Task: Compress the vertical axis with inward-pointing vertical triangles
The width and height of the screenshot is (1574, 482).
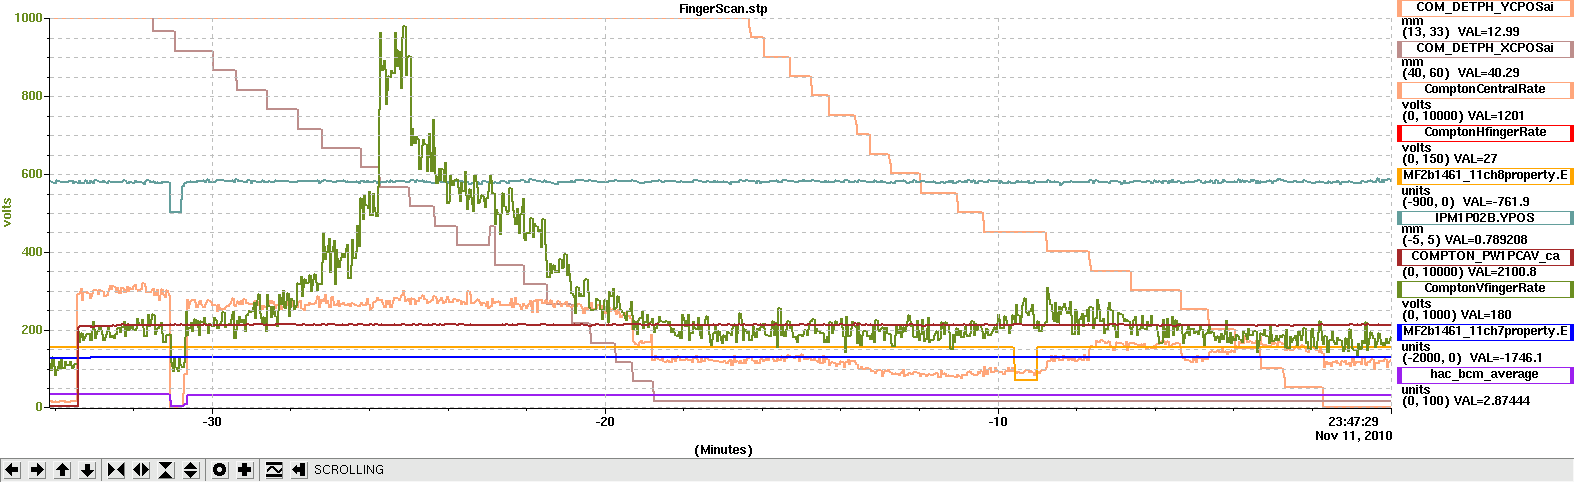Action: coord(166,470)
